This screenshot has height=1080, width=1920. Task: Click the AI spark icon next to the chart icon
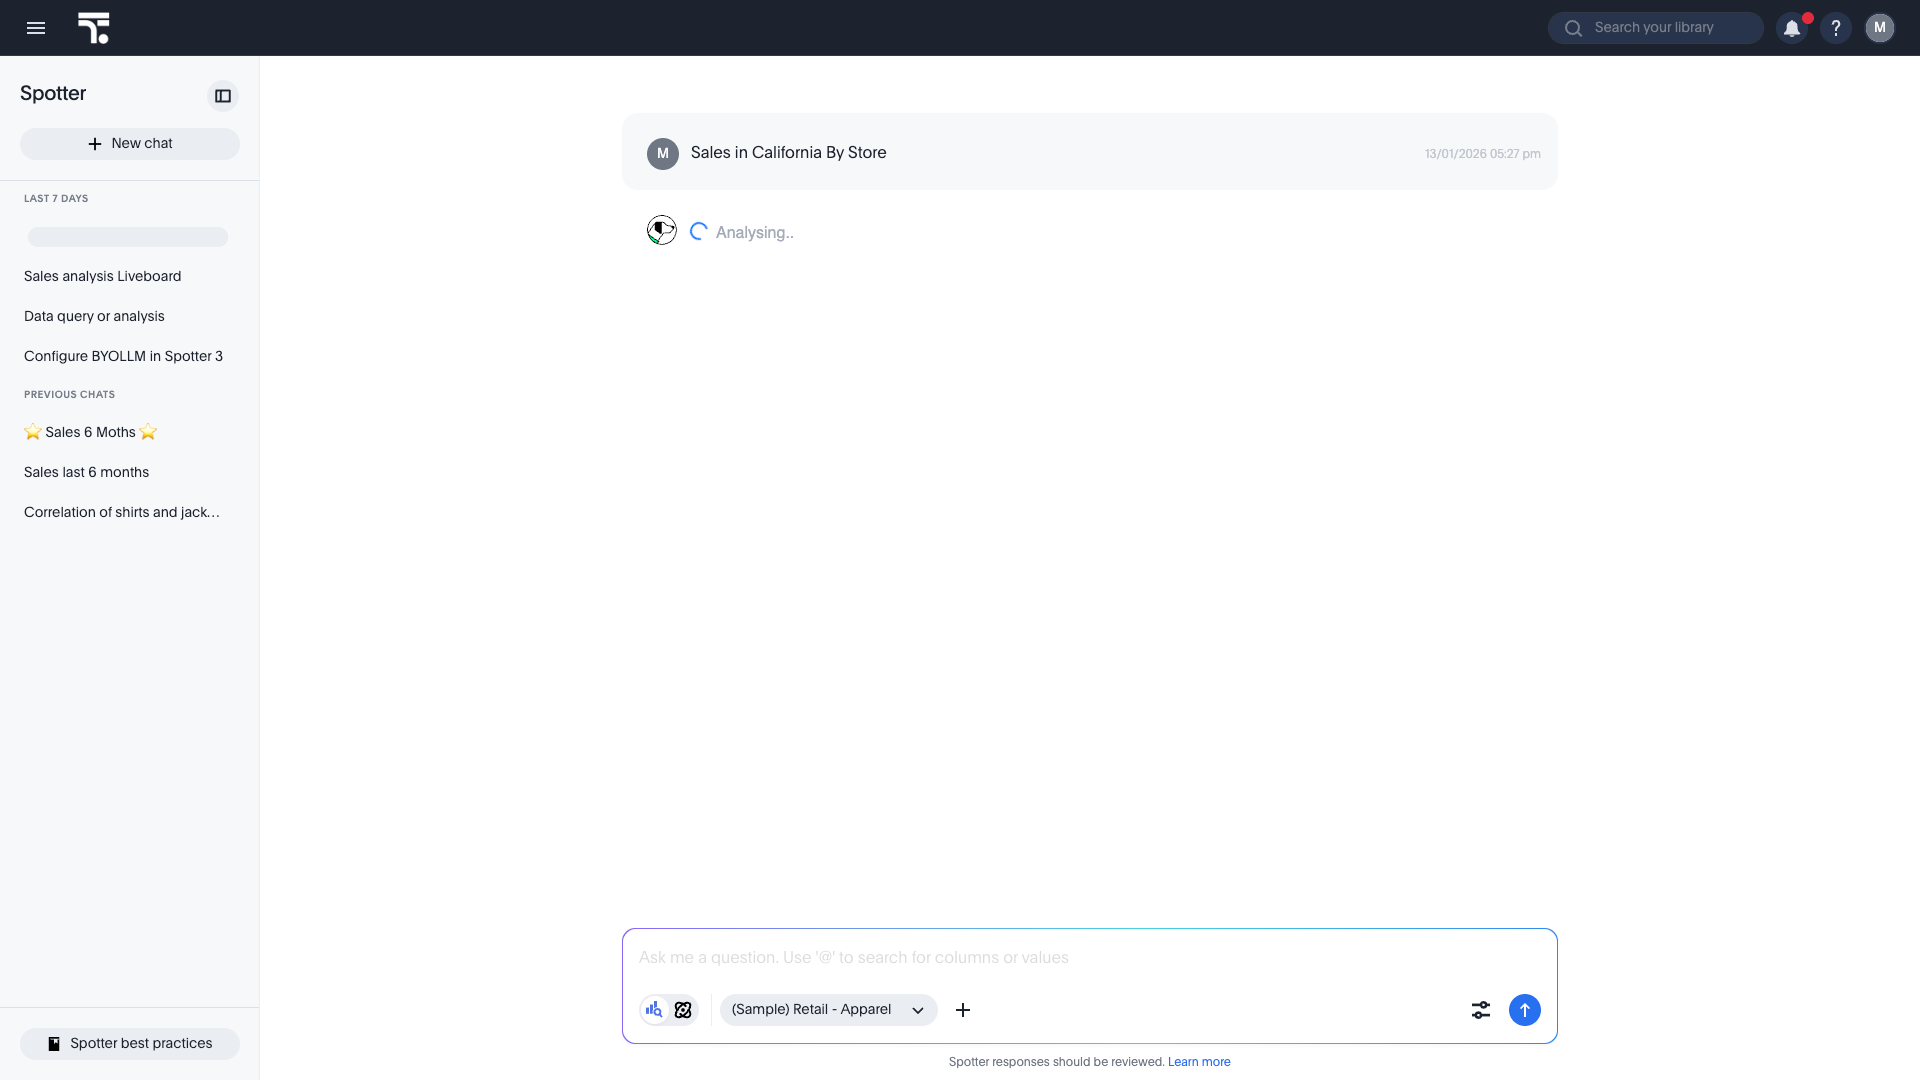[682, 1010]
